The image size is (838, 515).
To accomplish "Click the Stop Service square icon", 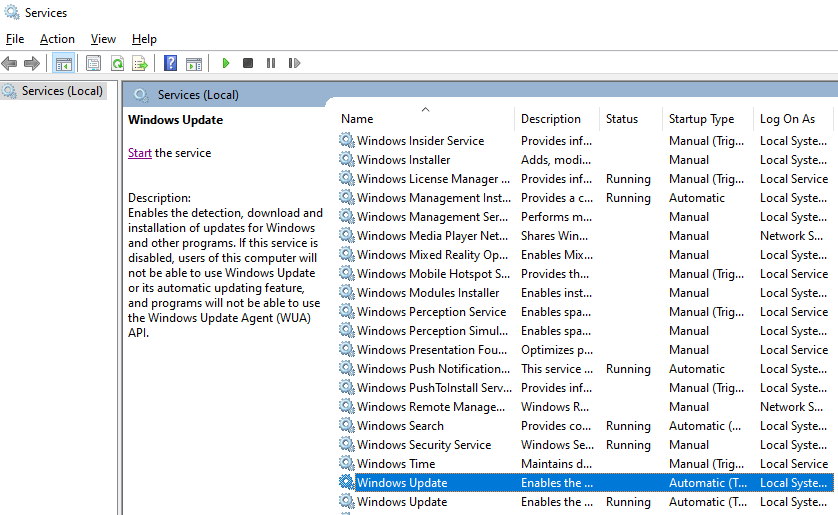I will pyautogui.click(x=248, y=63).
